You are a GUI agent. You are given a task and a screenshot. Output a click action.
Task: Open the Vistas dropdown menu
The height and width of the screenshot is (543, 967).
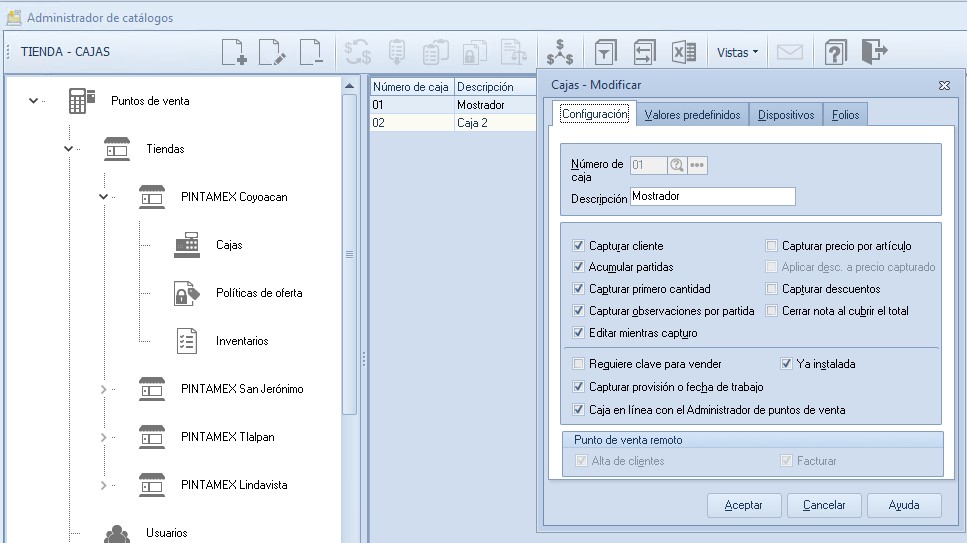pos(737,52)
